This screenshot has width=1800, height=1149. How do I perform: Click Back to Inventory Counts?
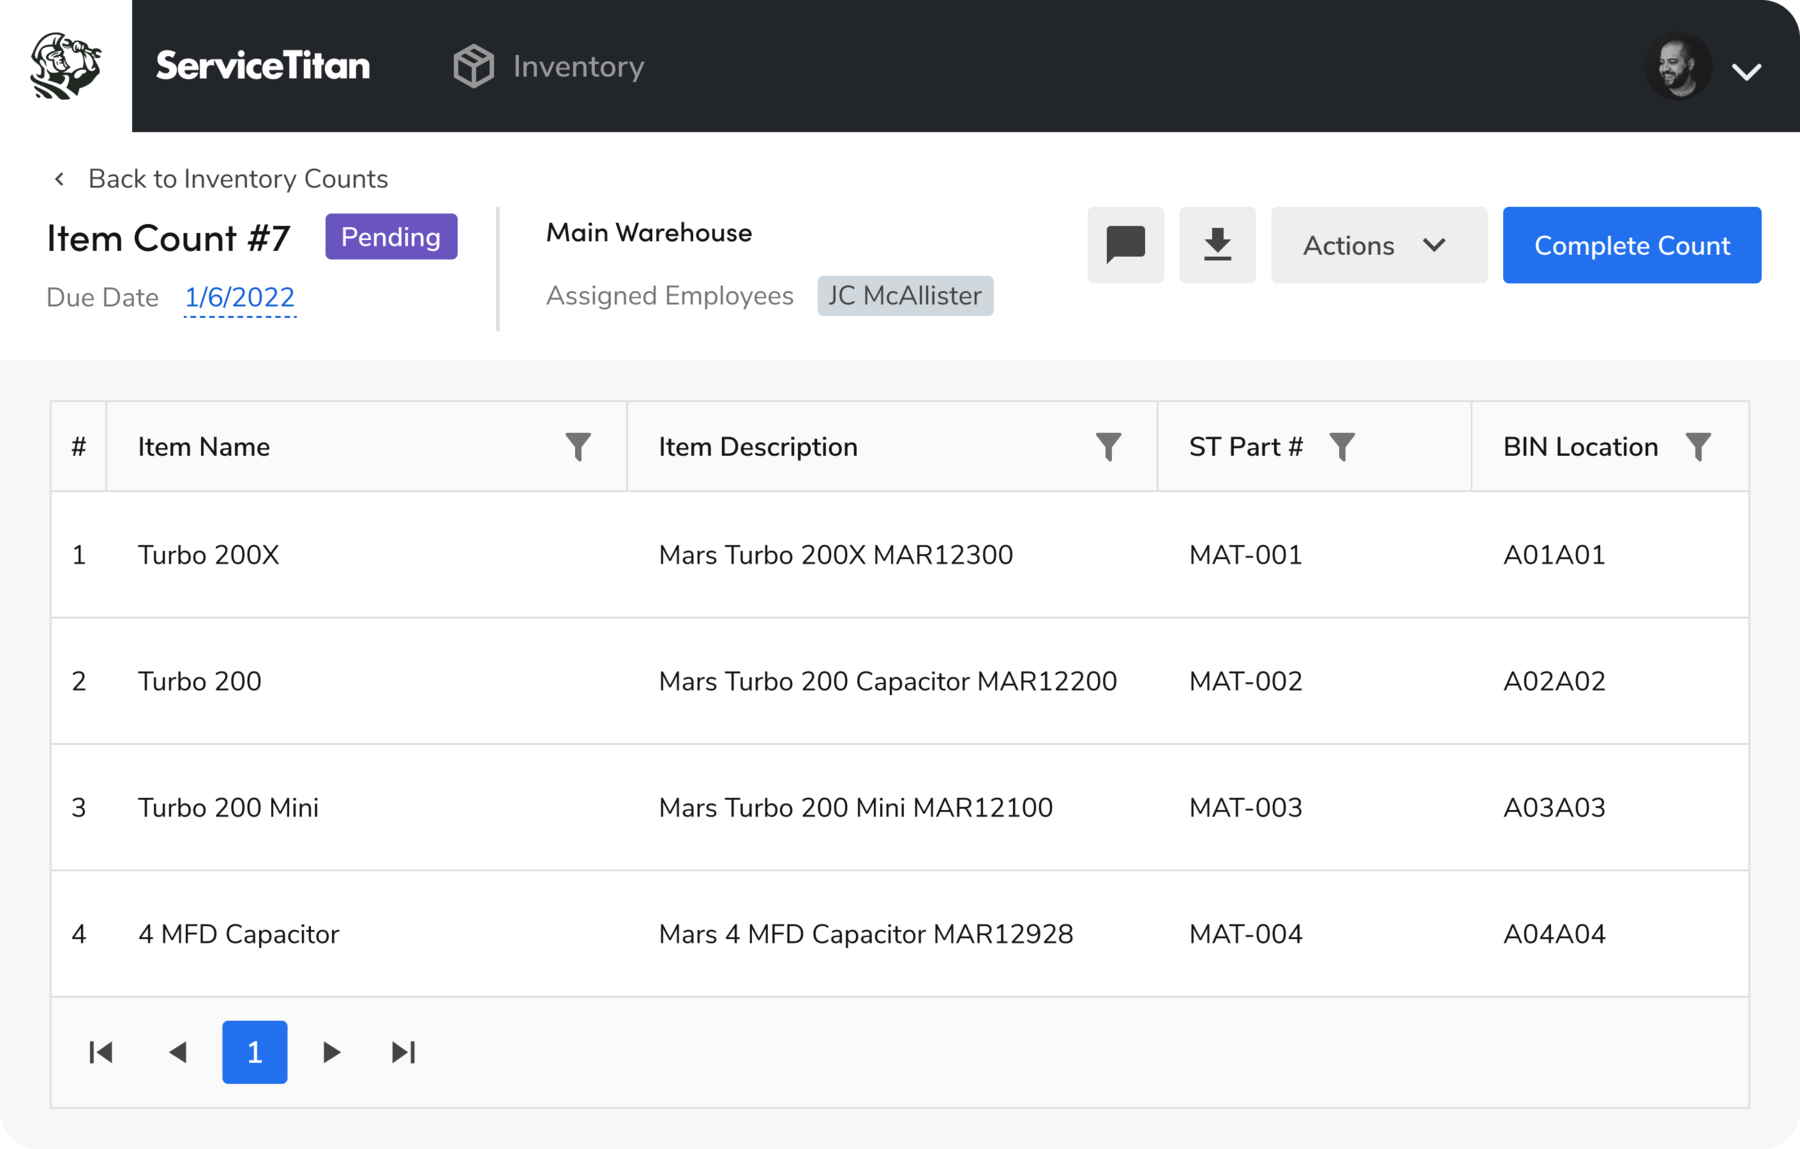[x=239, y=178]
